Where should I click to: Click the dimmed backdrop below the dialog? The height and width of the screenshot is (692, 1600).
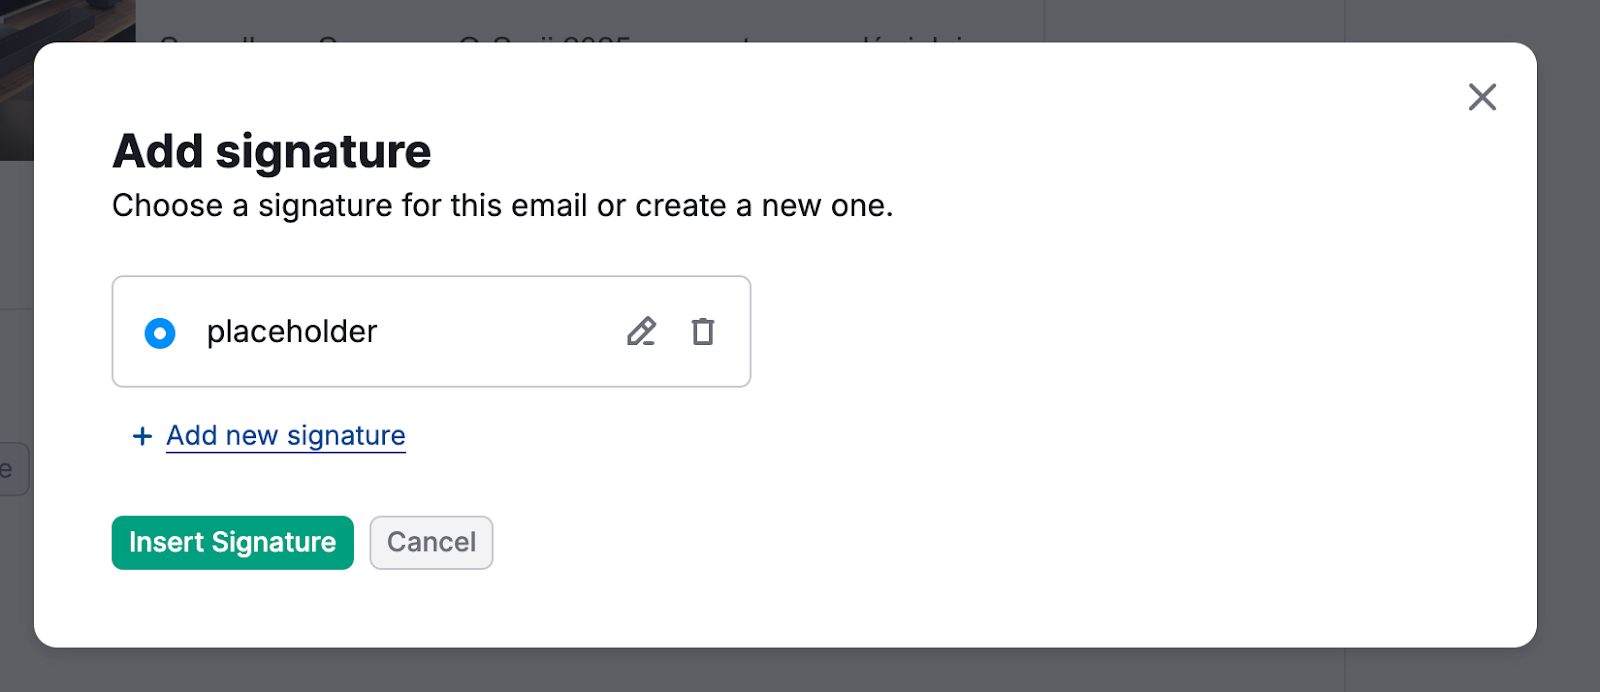(800, 671)
